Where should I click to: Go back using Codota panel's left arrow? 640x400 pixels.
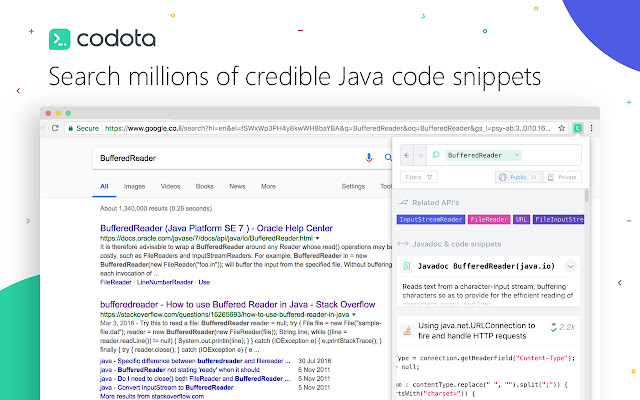click(408, 155)
